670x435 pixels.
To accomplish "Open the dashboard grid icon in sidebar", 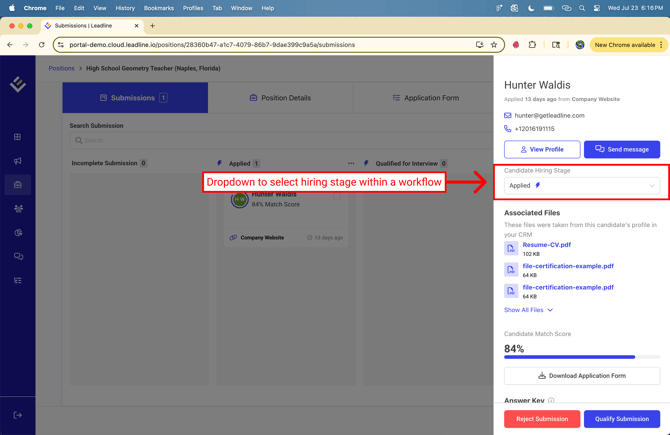I will click(18, 137).
